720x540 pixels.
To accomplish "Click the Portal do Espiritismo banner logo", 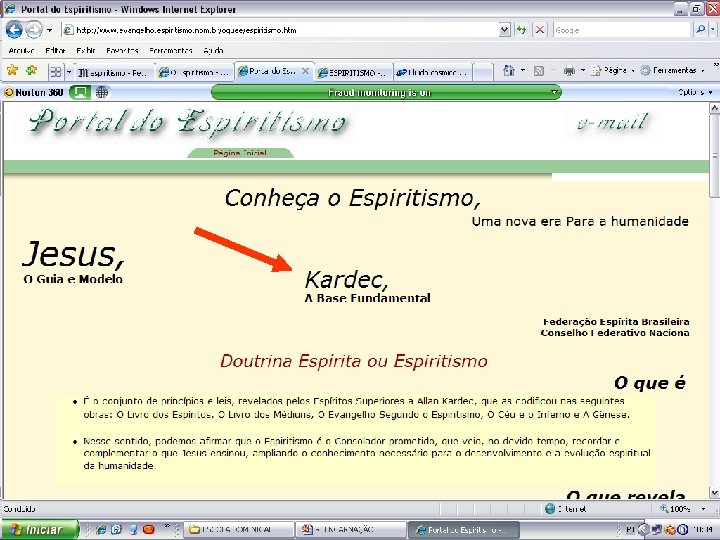I will [188, 122].
